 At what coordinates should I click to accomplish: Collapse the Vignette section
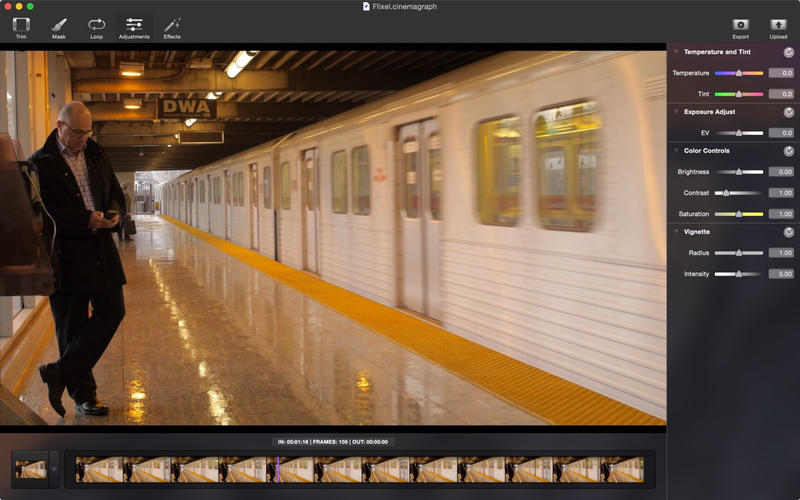click(676, 231)
